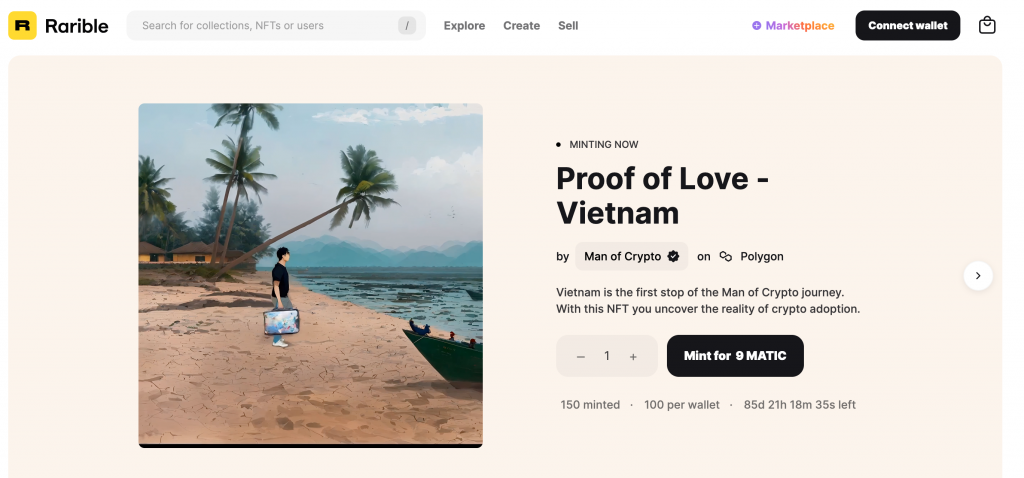
Task: Click the Rarible logo icon
Action: pos(22,26)
